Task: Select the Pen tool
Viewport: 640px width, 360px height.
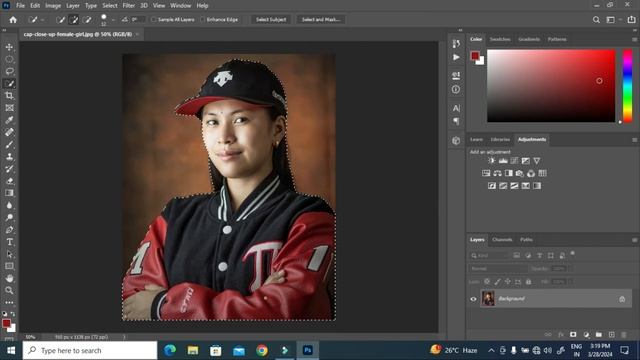Action: tap(9, 230)
